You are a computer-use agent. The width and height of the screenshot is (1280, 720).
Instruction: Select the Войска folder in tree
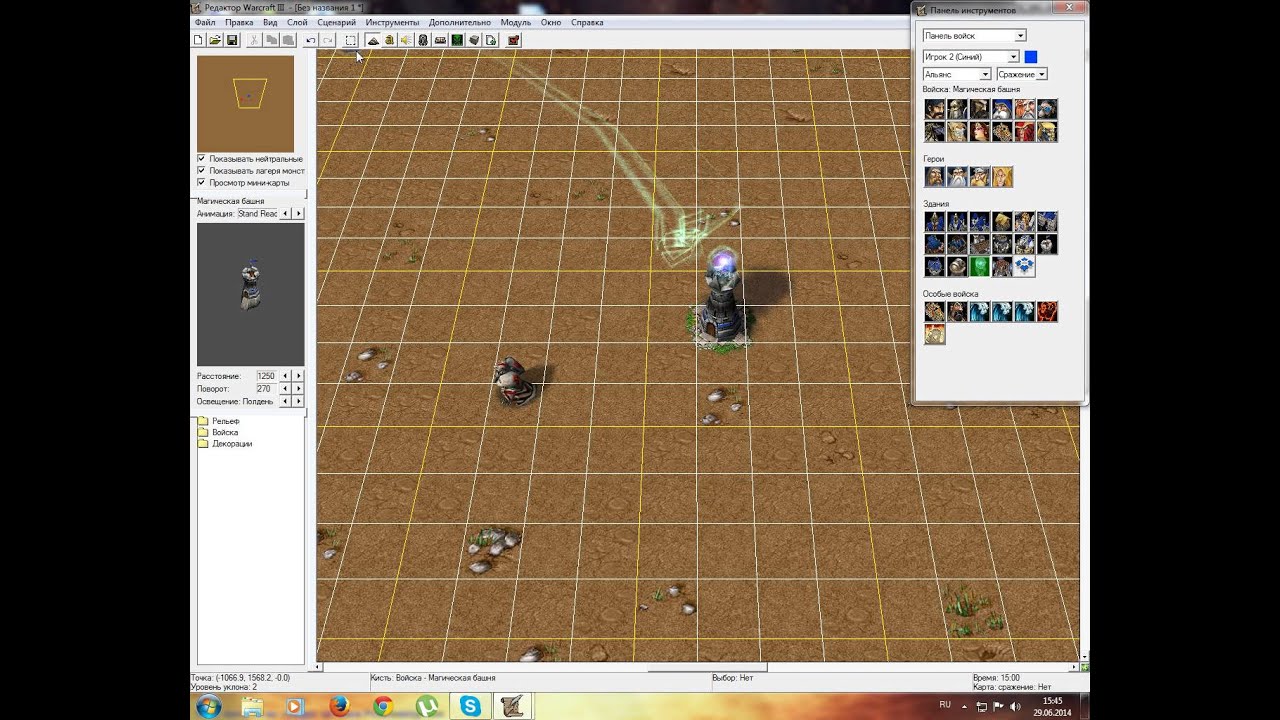point(218,432)
